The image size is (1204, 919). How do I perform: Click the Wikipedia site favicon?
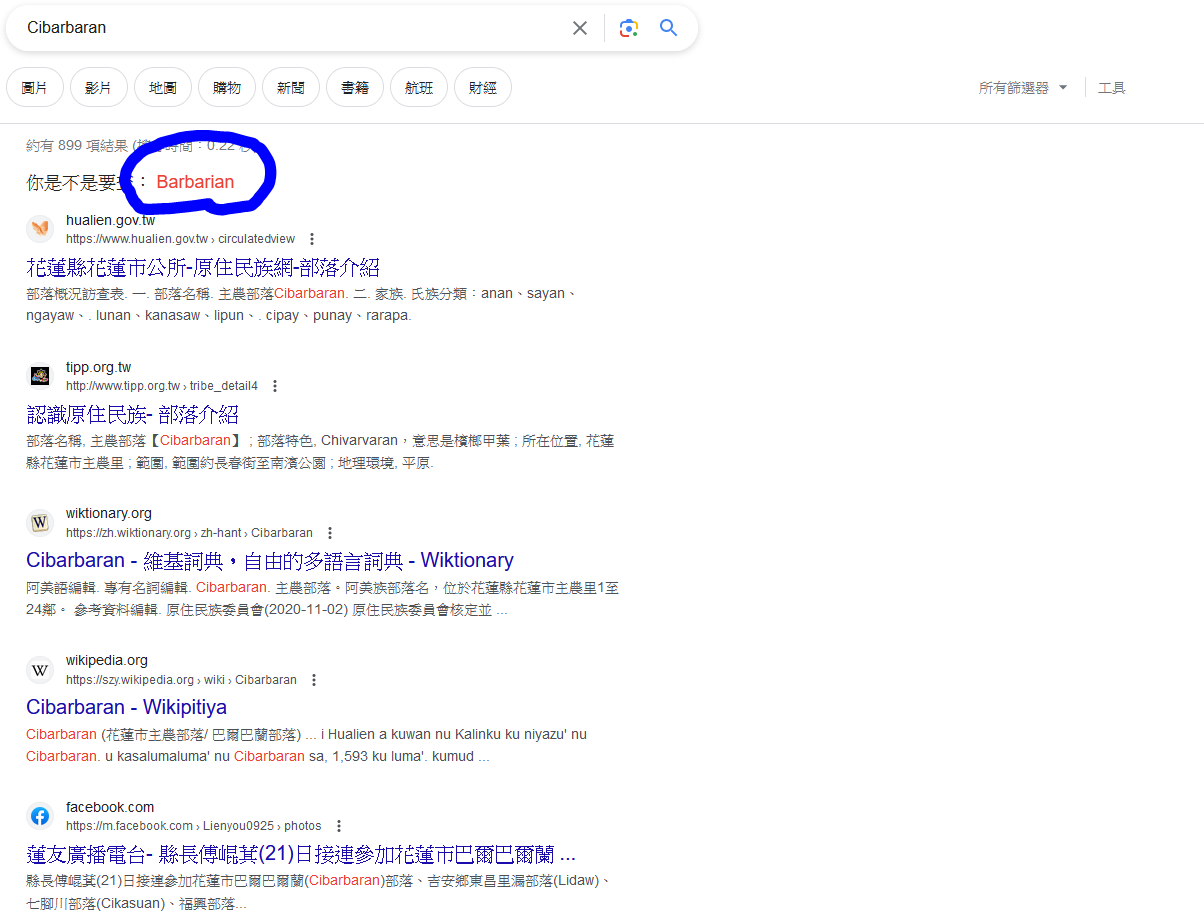point(40,670)
